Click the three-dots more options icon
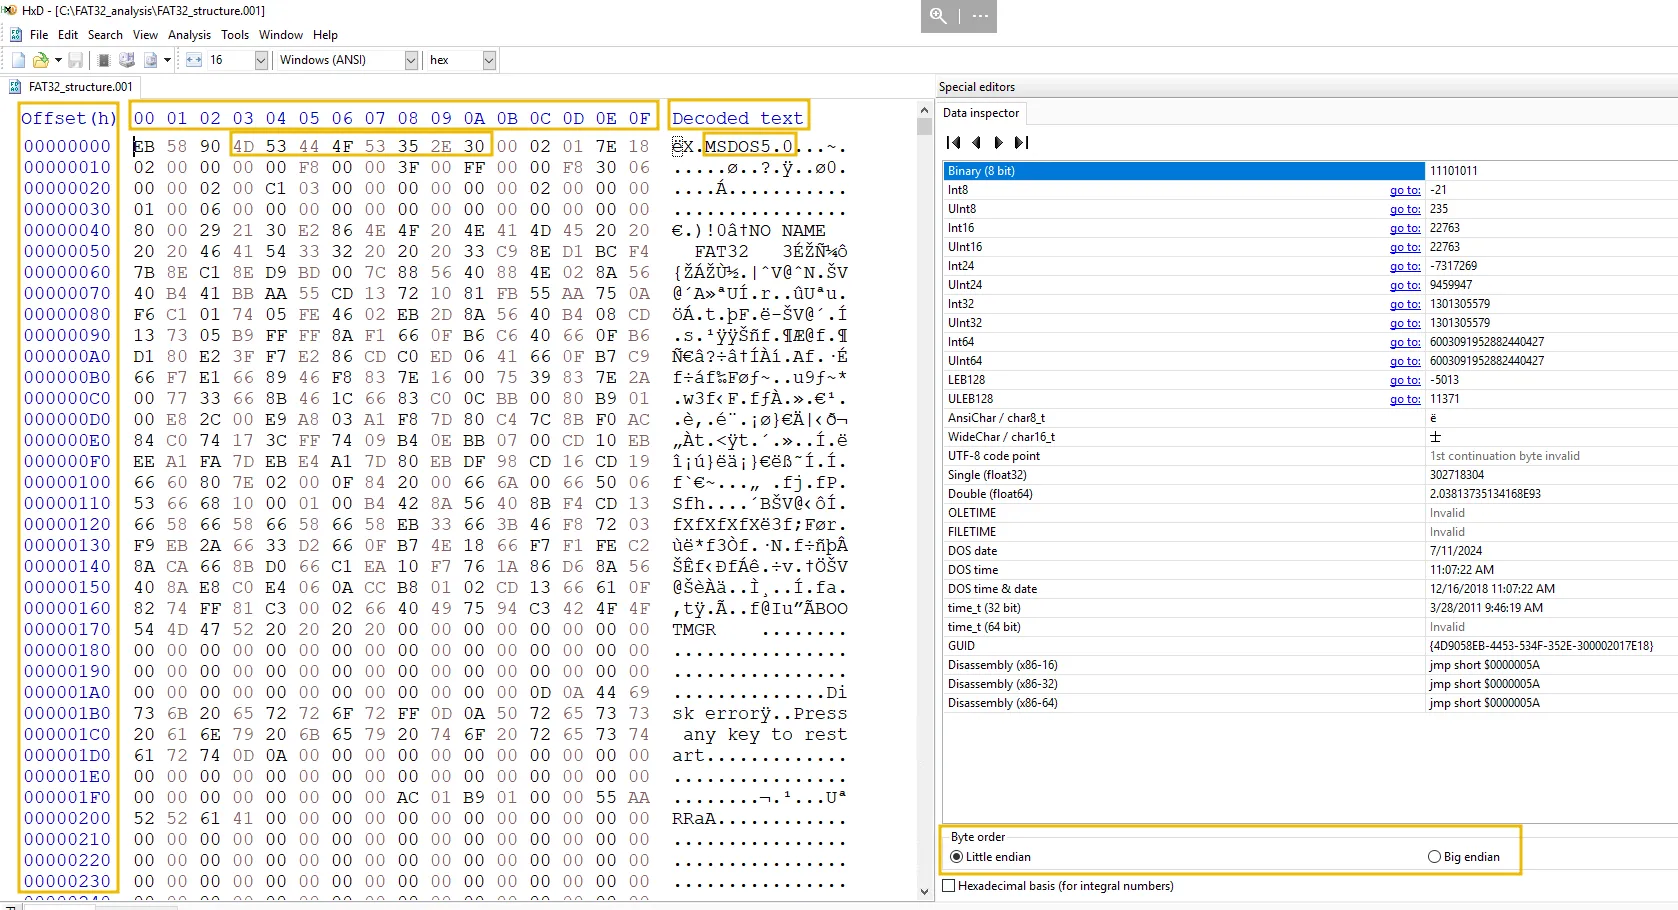 980,16
